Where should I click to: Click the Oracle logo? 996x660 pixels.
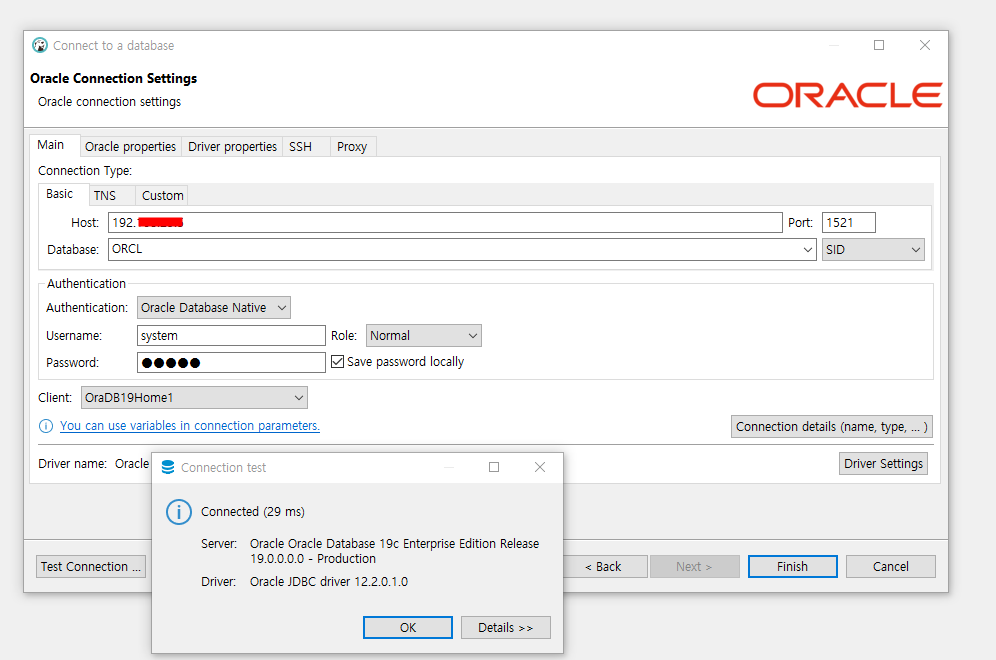[846, 95]
